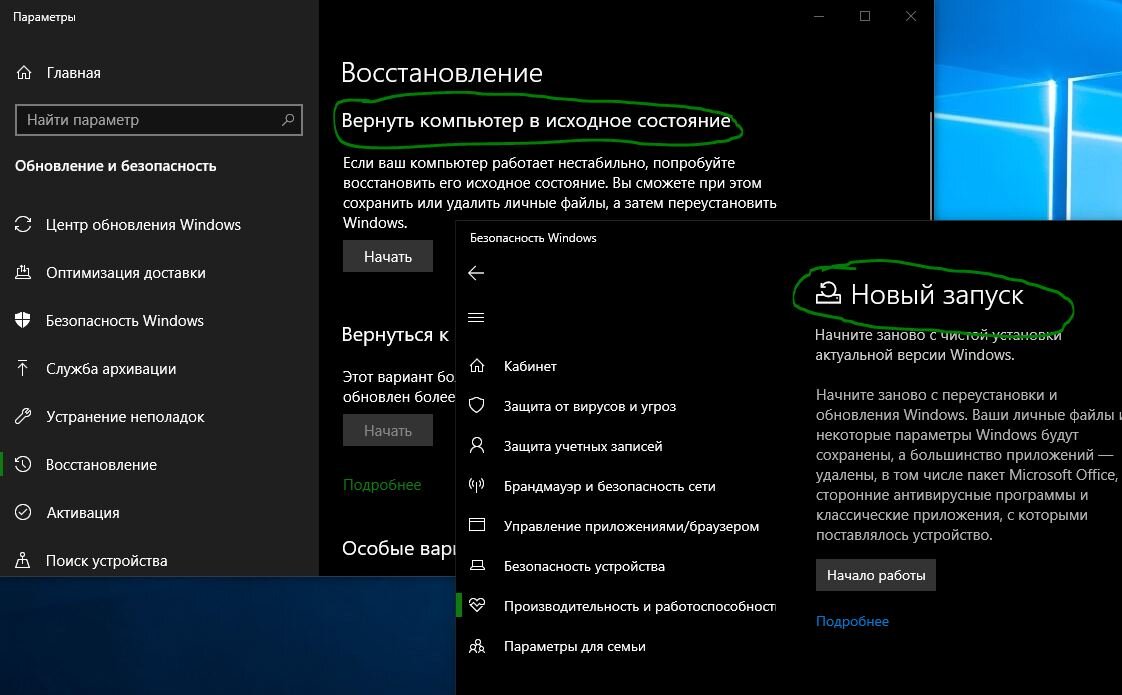1122x695 pixels.
Task: Open Центр обновления Windows
Action: coord(144,225)
